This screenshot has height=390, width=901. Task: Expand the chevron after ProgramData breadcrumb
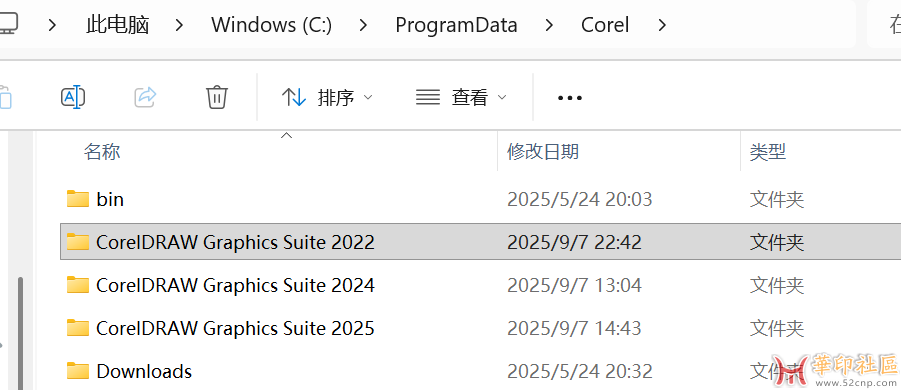[549, 25]
